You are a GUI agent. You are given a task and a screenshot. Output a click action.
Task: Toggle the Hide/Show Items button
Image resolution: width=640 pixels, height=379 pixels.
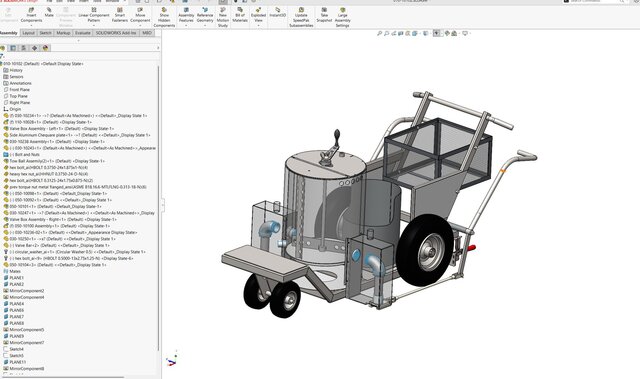pyautogui.click(x=436, y=33)
